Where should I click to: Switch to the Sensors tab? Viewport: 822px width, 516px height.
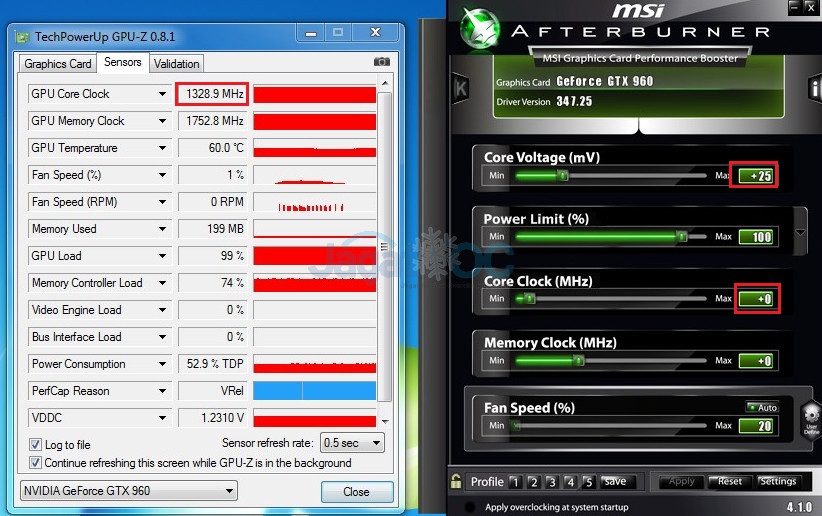coord(123,62)
